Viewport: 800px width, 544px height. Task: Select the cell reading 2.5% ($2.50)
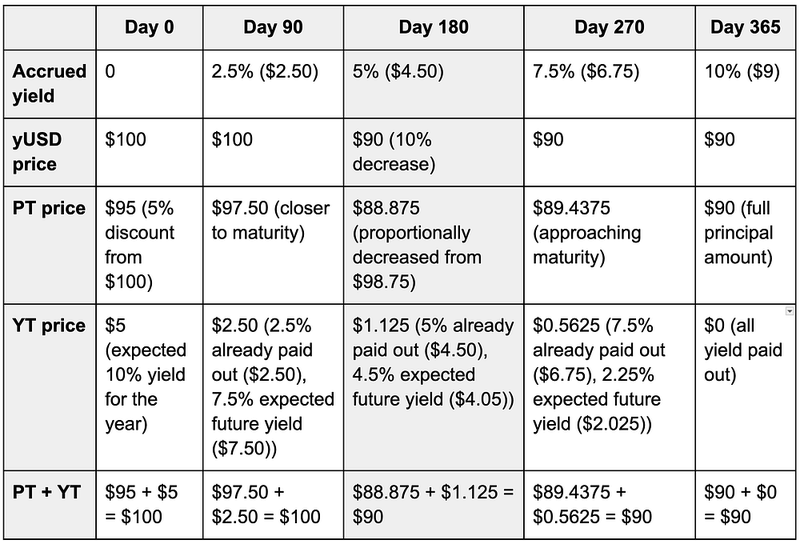coord(272,73)
